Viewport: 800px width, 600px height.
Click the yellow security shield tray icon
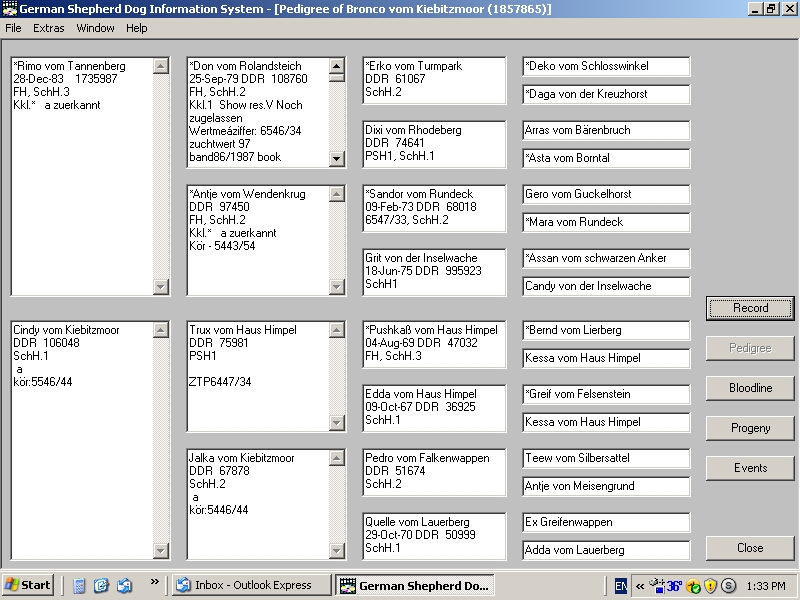(x=710, y=585)
